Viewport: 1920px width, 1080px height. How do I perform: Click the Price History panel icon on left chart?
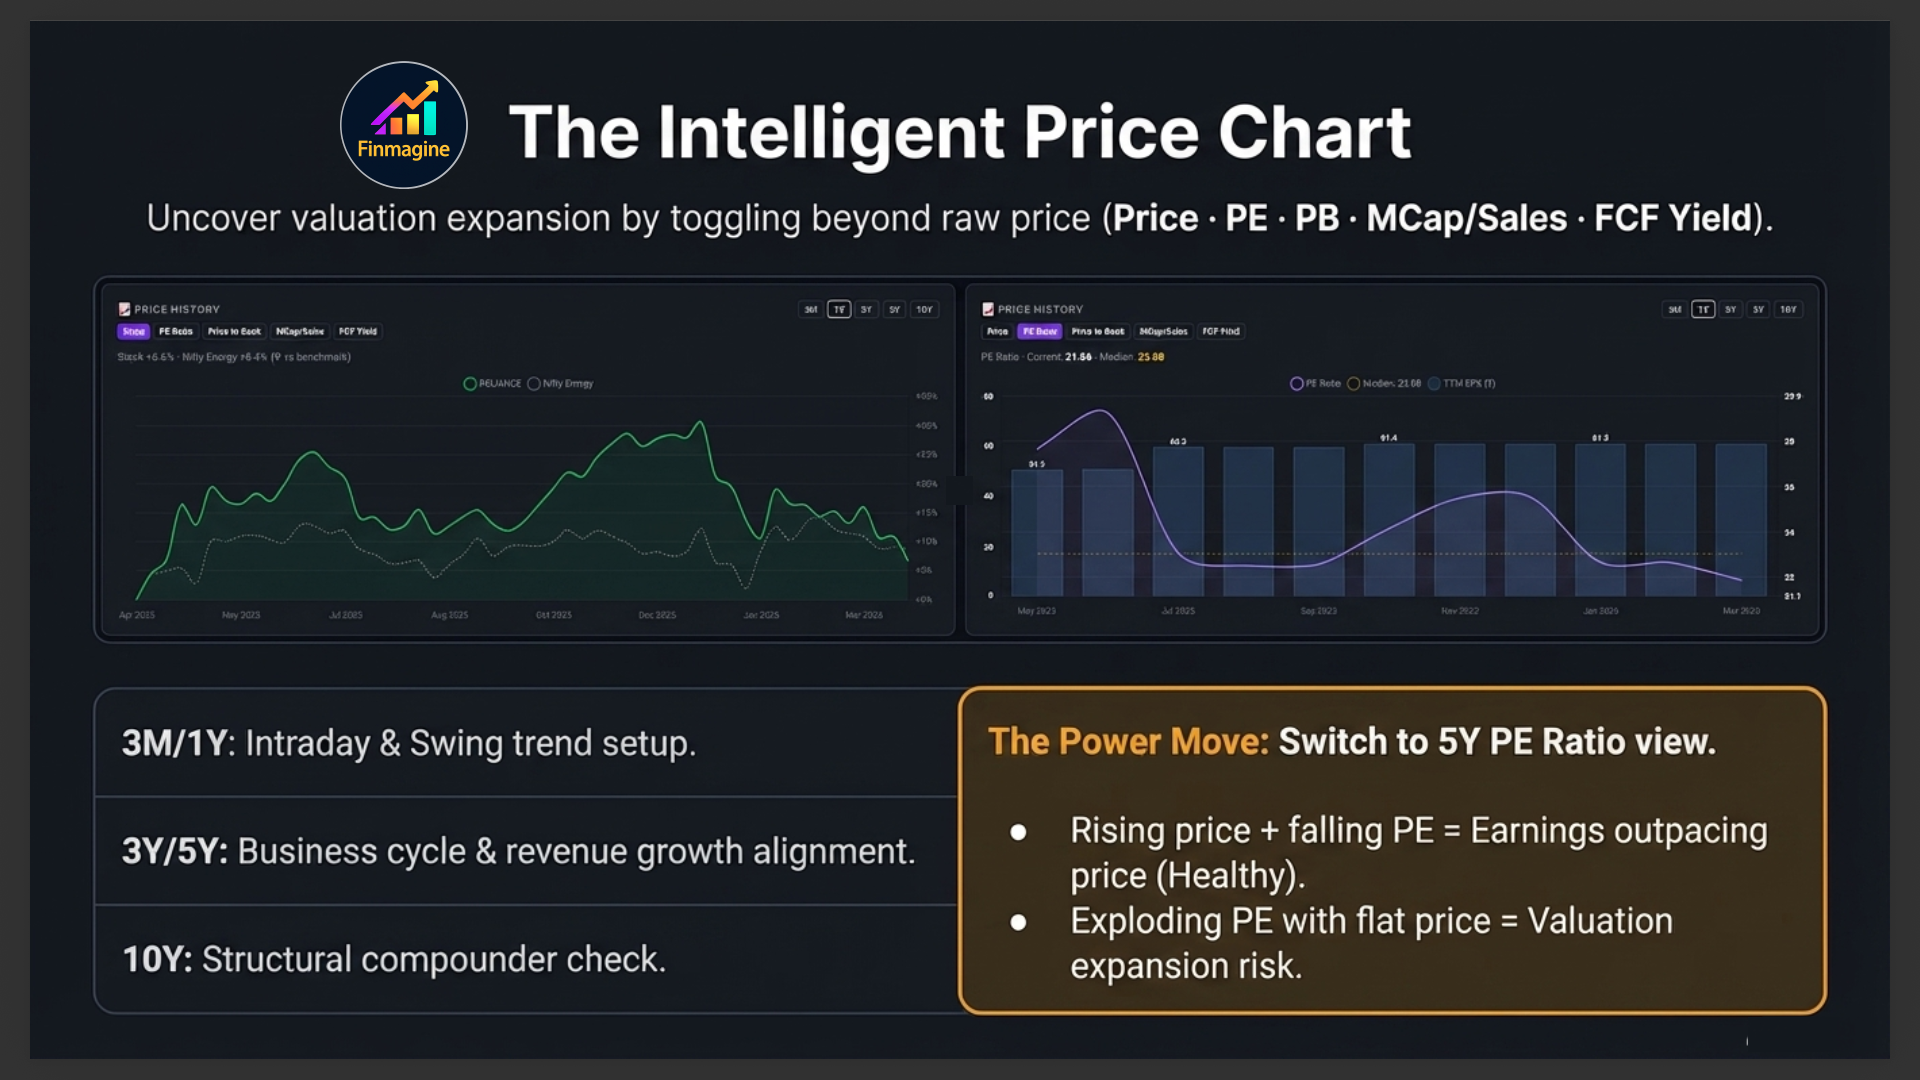[124, 308]
